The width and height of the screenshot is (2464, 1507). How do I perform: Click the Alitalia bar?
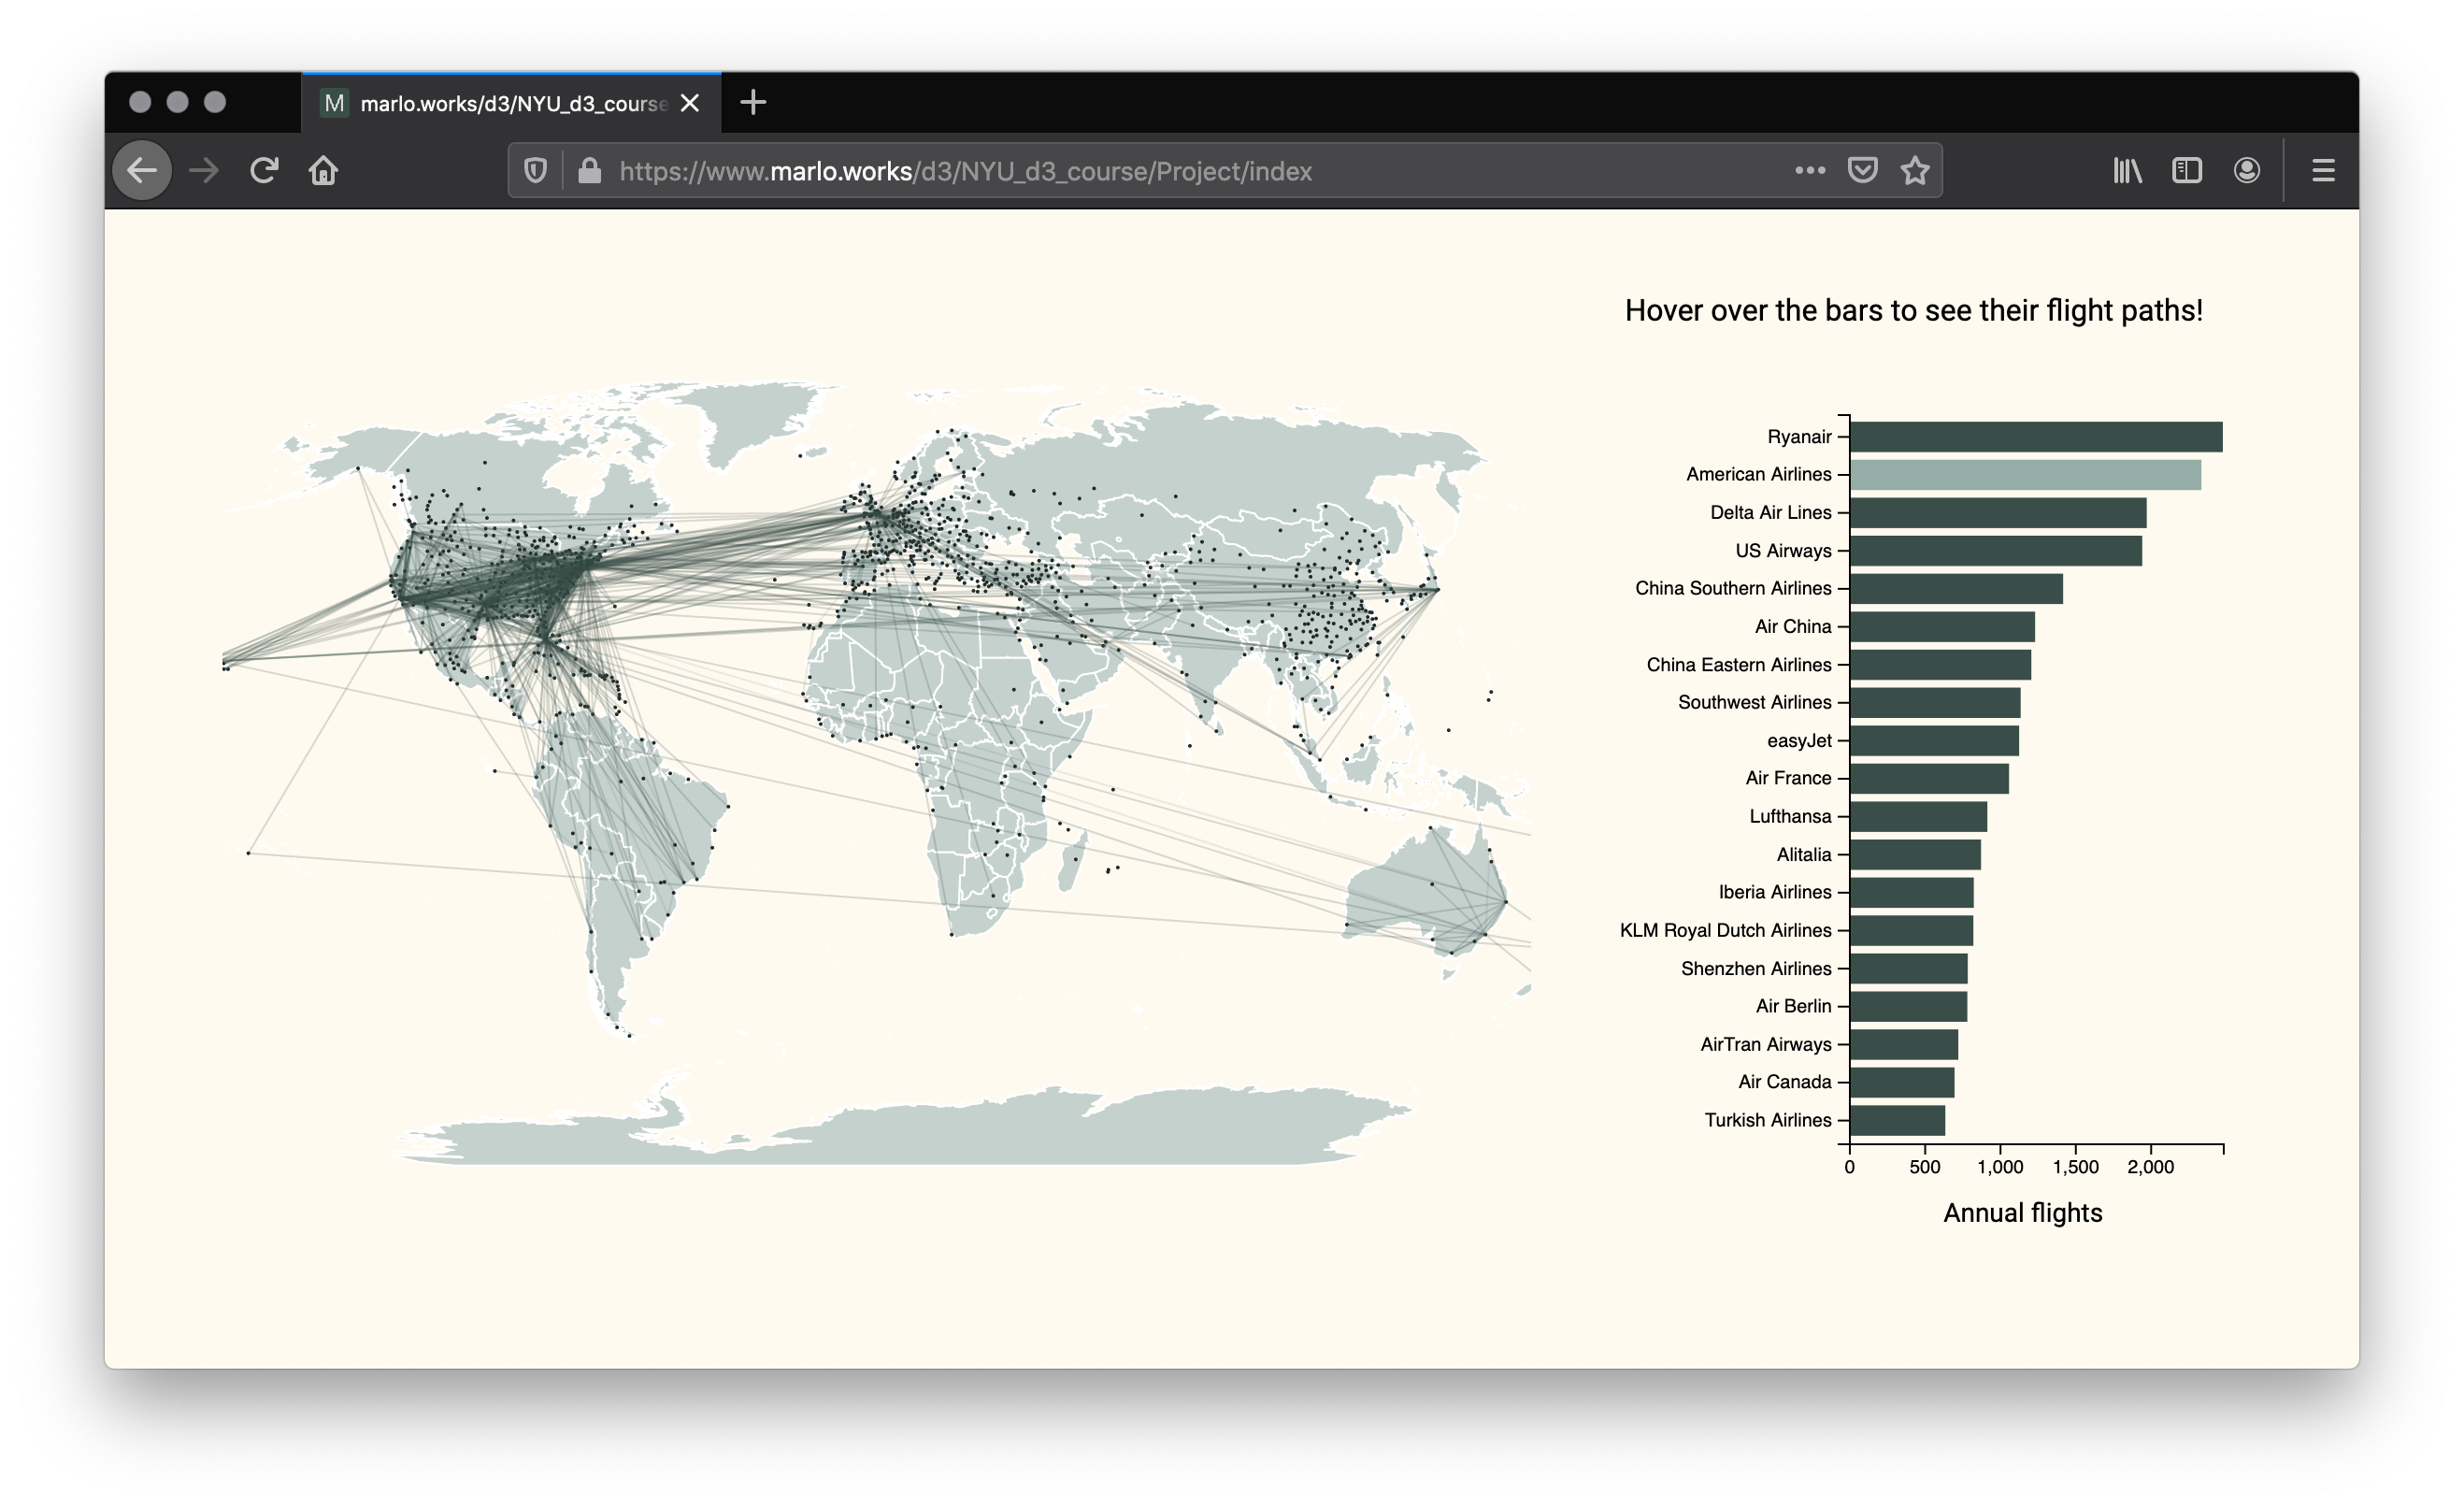1916,855
